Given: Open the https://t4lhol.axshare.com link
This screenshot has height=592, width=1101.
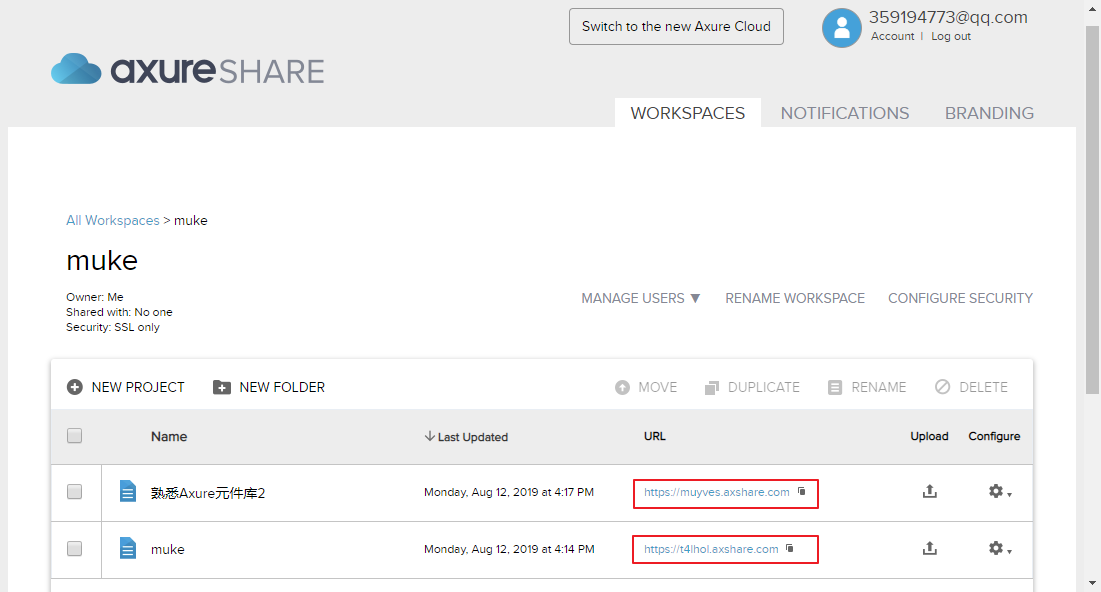Looking at the screenshot, I should click(711, 549).
